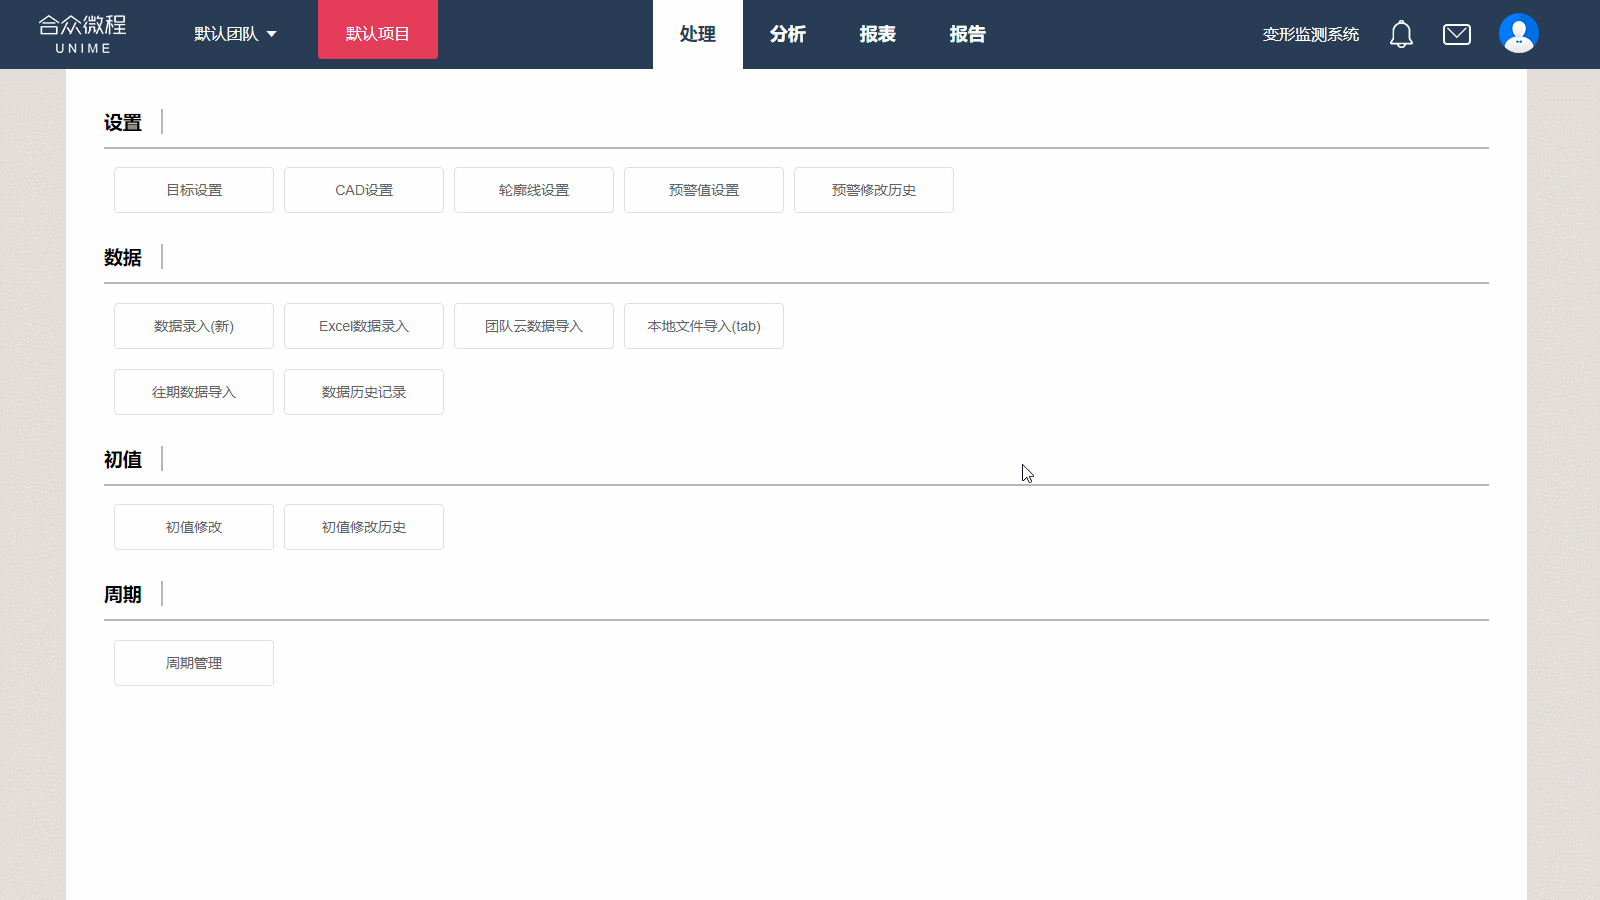Expand the 默认团队 team dropdown
Viewport: 1600px width, 900px height.
(x=235, y=34)
